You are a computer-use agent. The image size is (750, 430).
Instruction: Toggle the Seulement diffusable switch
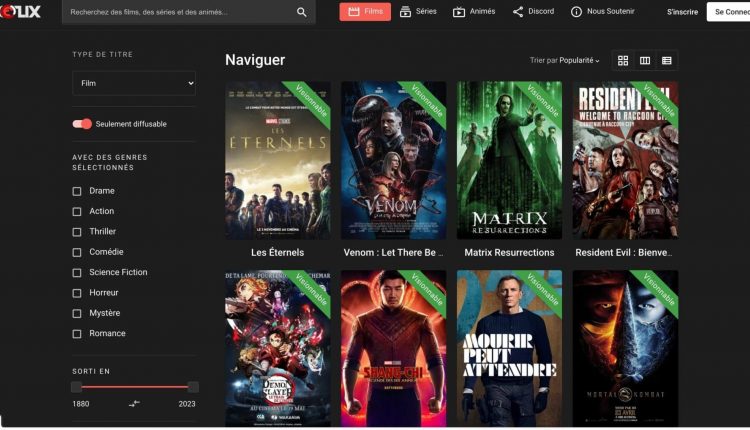[82, 124]
